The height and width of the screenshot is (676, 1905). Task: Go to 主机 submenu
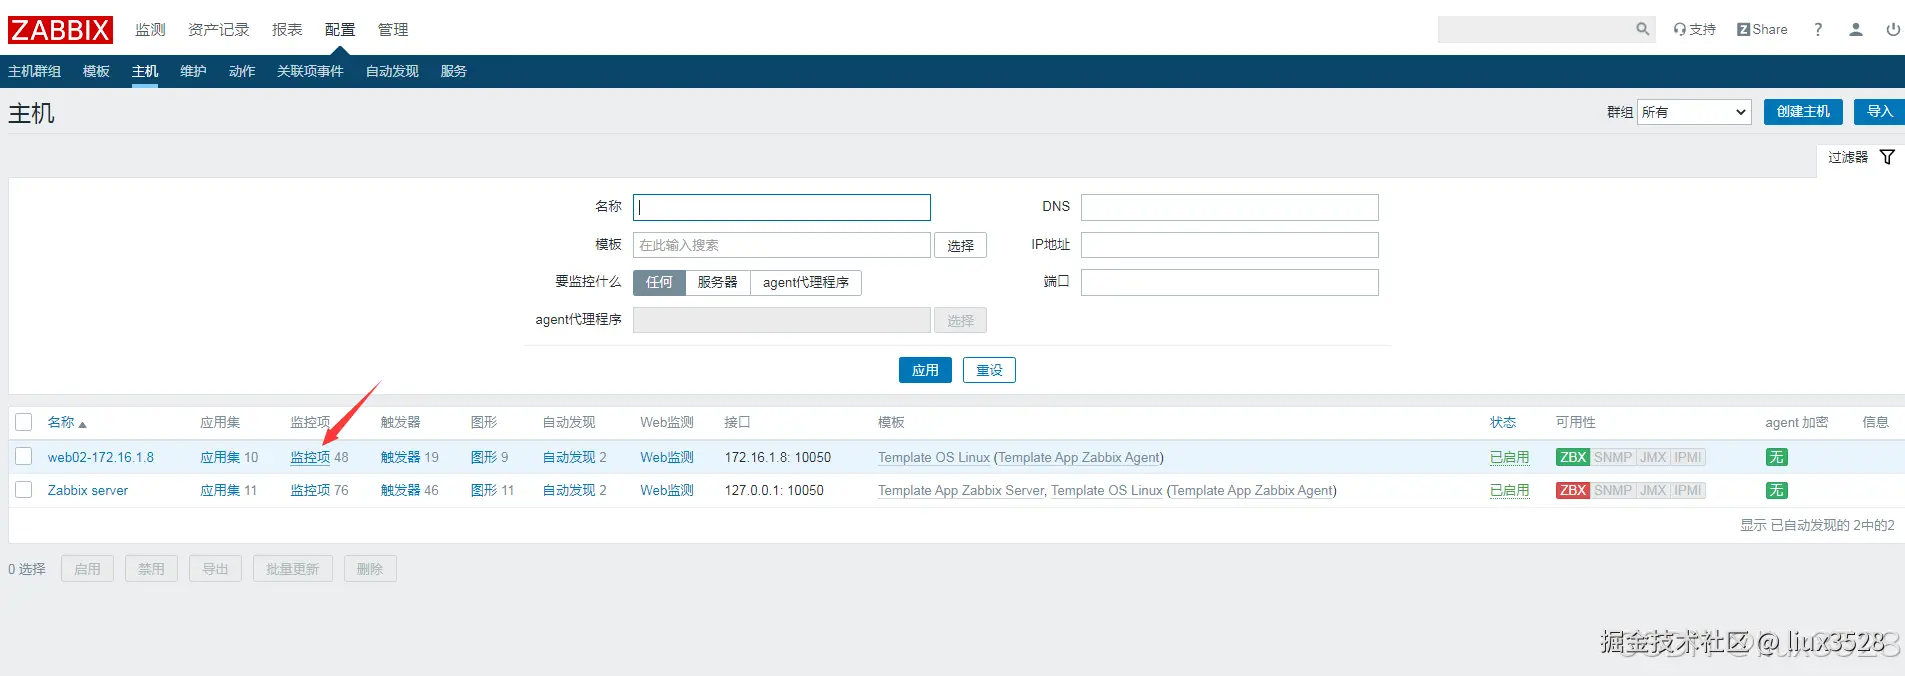click(145, 71)
